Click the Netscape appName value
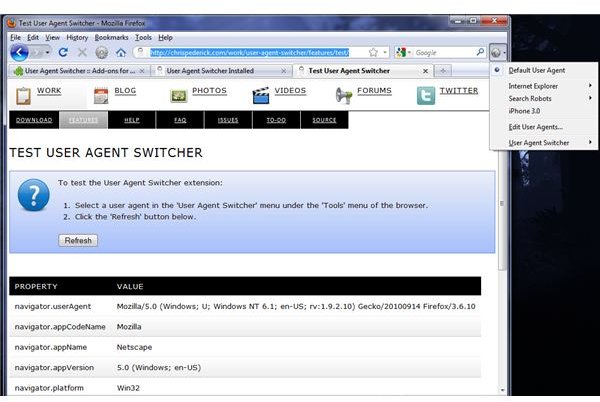Viewport: 600px width, 402px height. coord(134,347)
